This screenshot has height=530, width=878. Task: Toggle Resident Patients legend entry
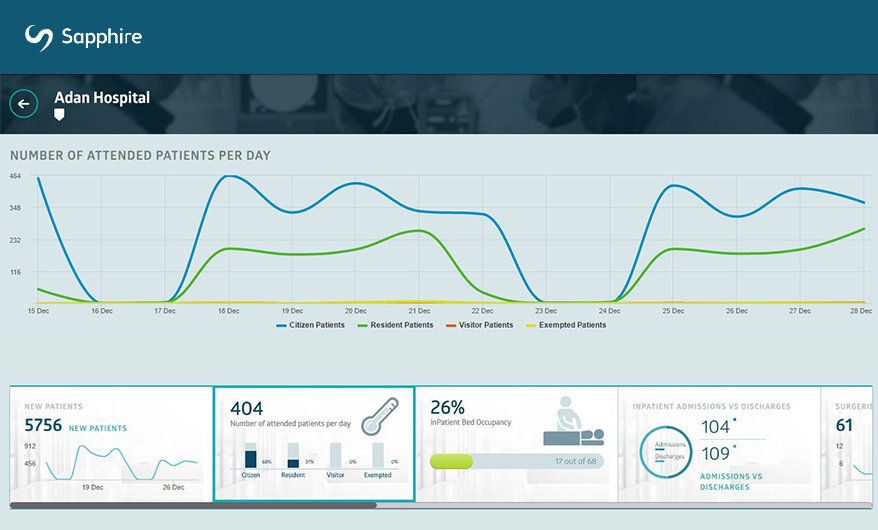[395, 325]
